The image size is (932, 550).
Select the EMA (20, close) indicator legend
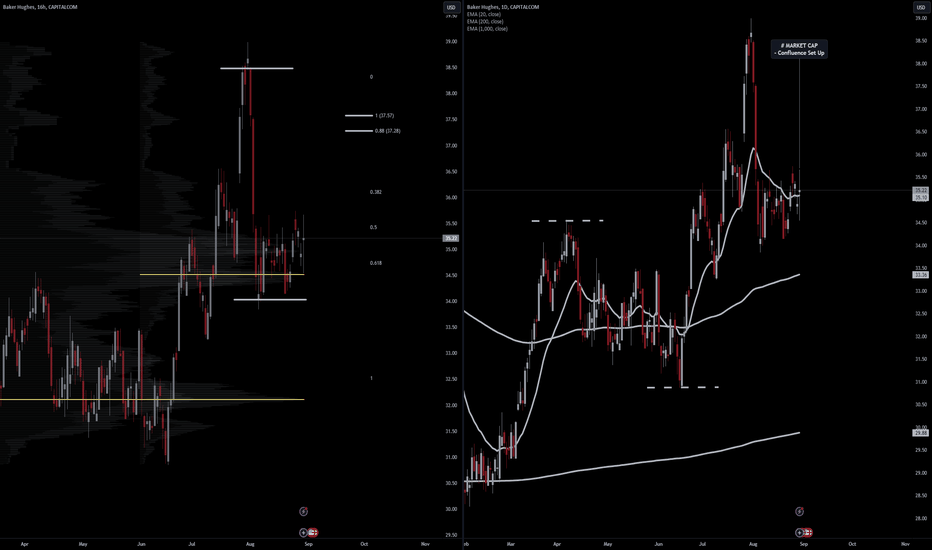pyautogui.click(x=484, y=14)
